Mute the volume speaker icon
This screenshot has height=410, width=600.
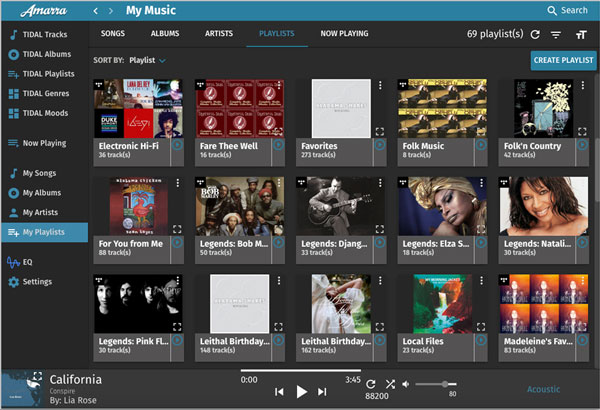point(406,384)
